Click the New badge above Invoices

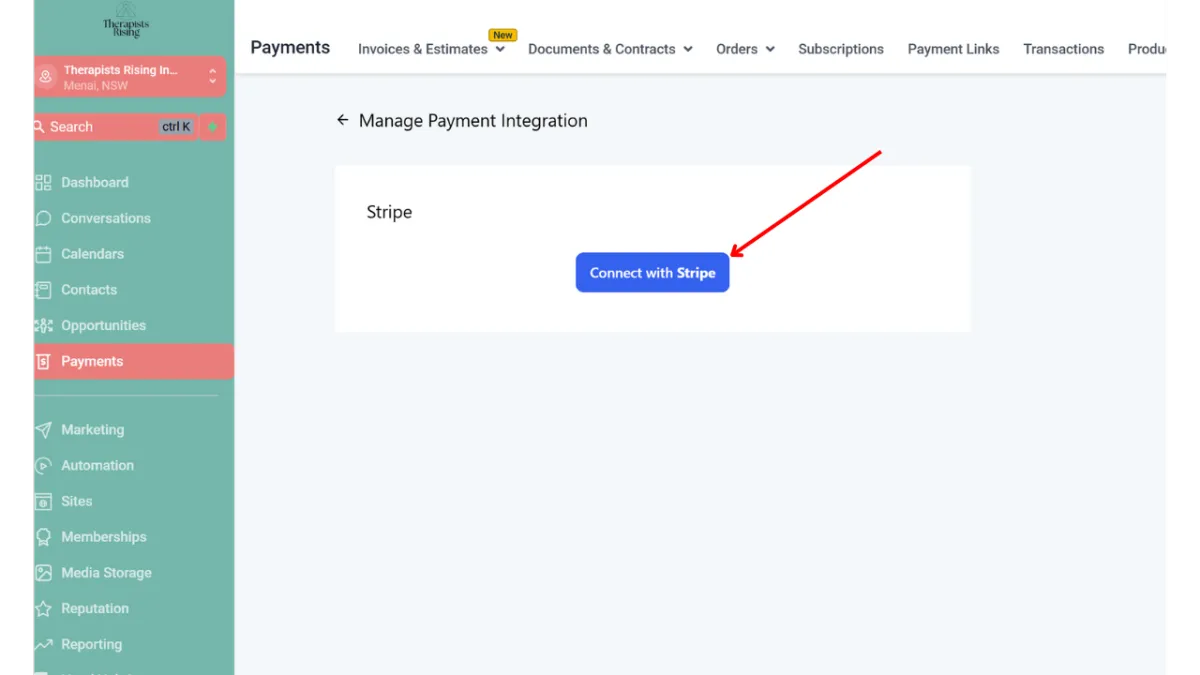point(503,35)
